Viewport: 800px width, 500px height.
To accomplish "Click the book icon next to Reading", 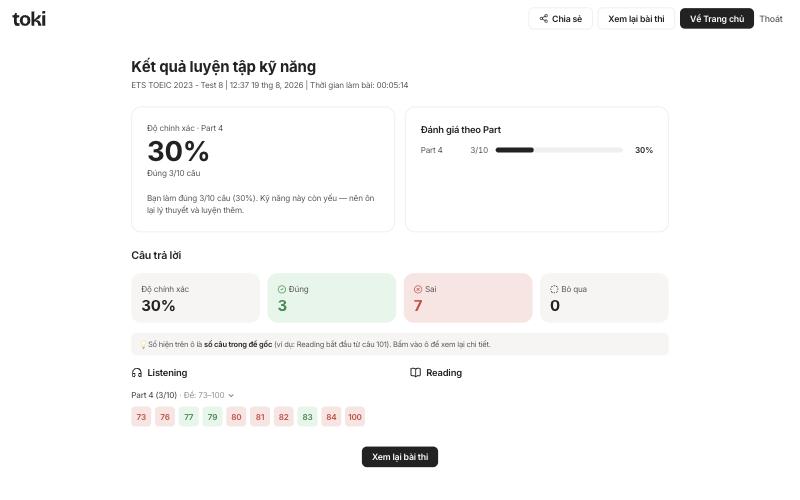I will click(416, 373).
